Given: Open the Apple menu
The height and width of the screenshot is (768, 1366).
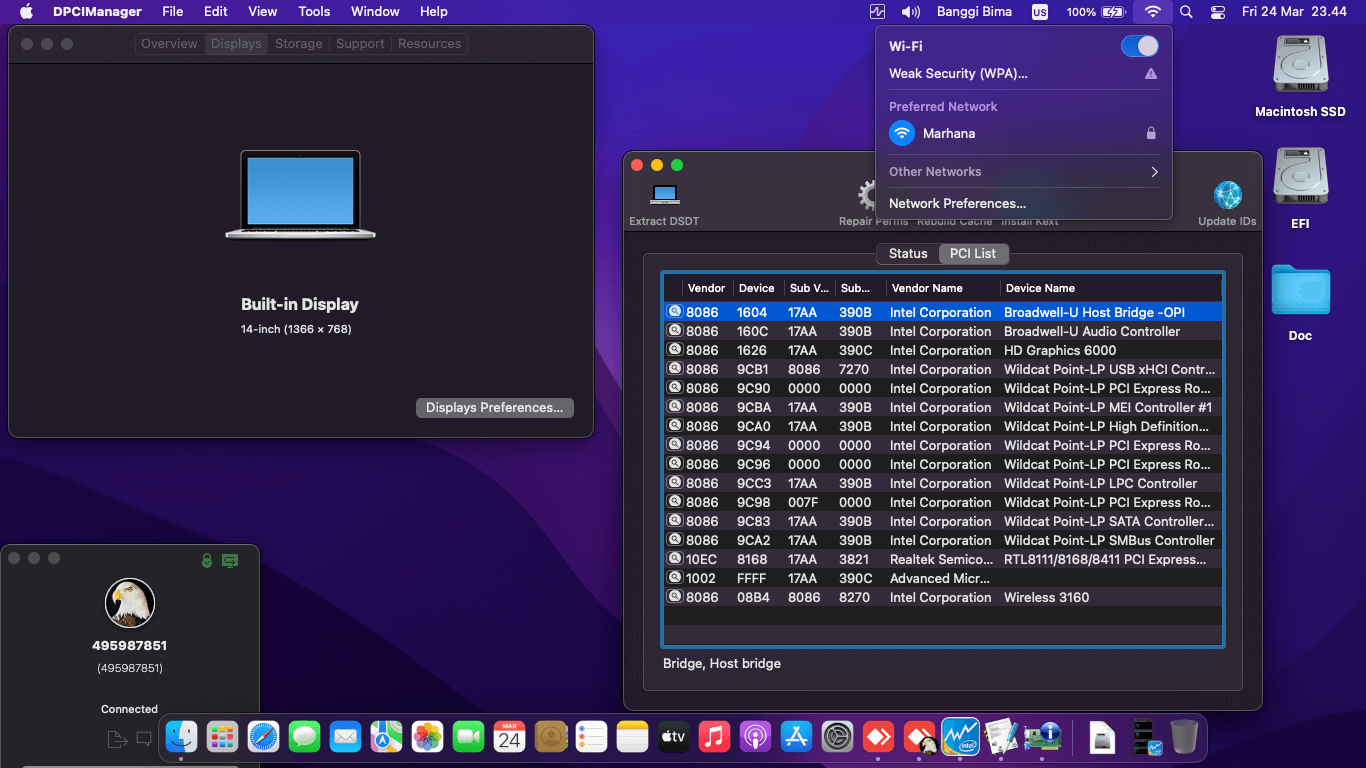Looking at the screenshot, I should tap(26, 12).
